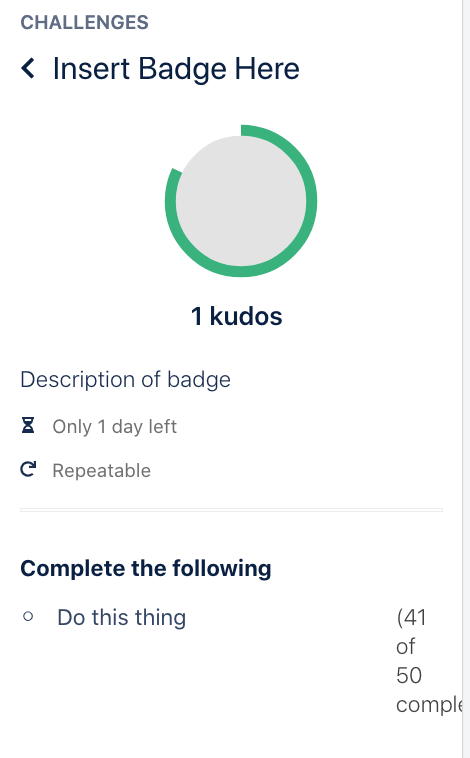Click the hourglass time-remaining icon

click(28, 426)
